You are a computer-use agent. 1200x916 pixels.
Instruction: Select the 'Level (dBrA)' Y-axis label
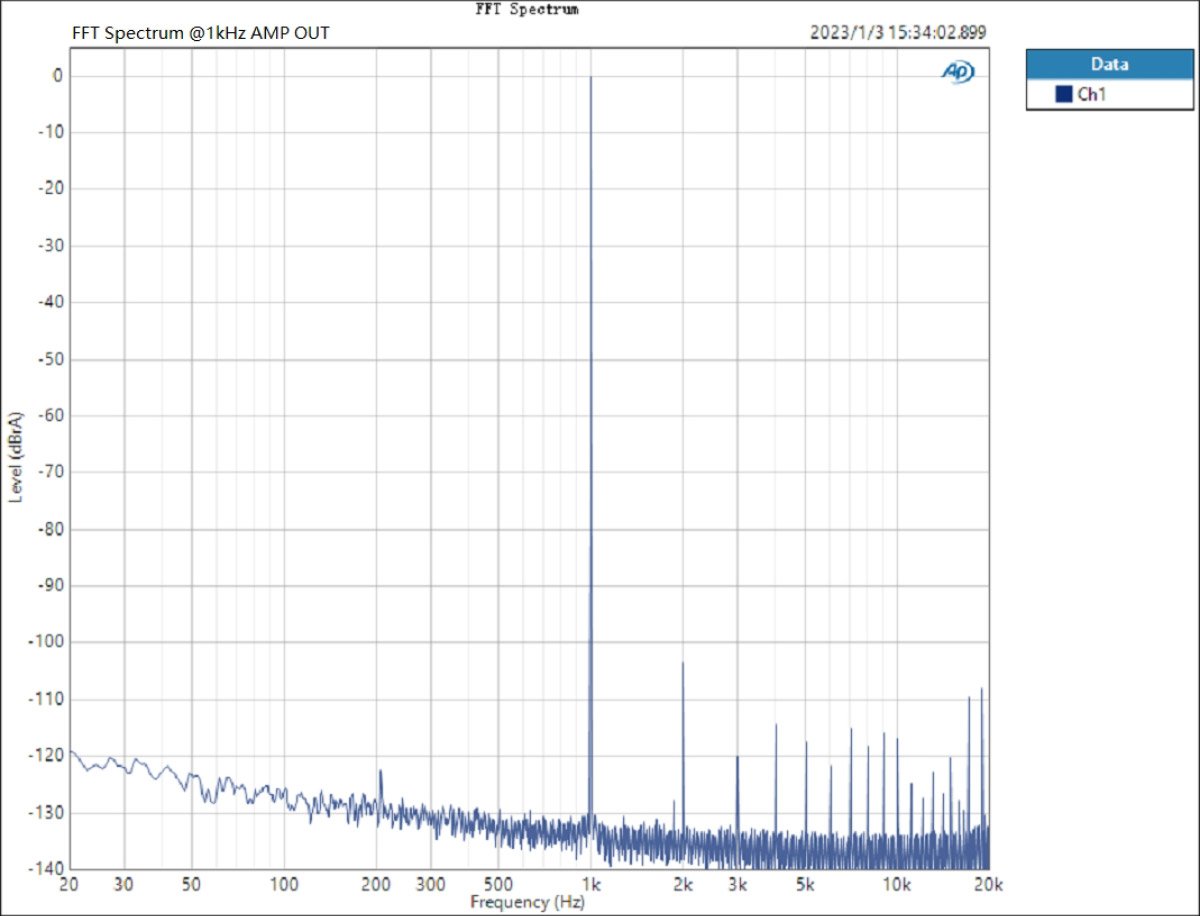click(16, 456)
